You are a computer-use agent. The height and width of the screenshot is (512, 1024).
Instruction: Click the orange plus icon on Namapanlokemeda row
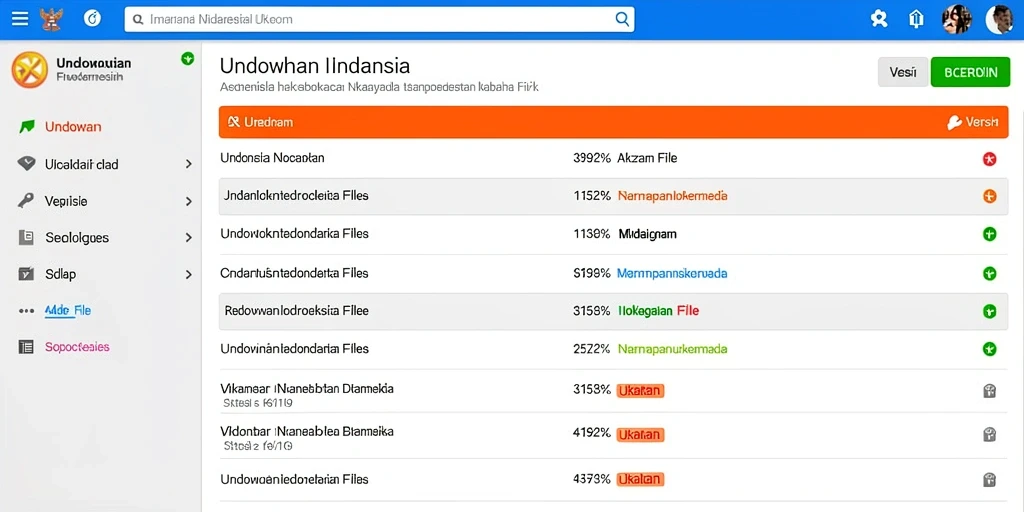pos(989,196)
